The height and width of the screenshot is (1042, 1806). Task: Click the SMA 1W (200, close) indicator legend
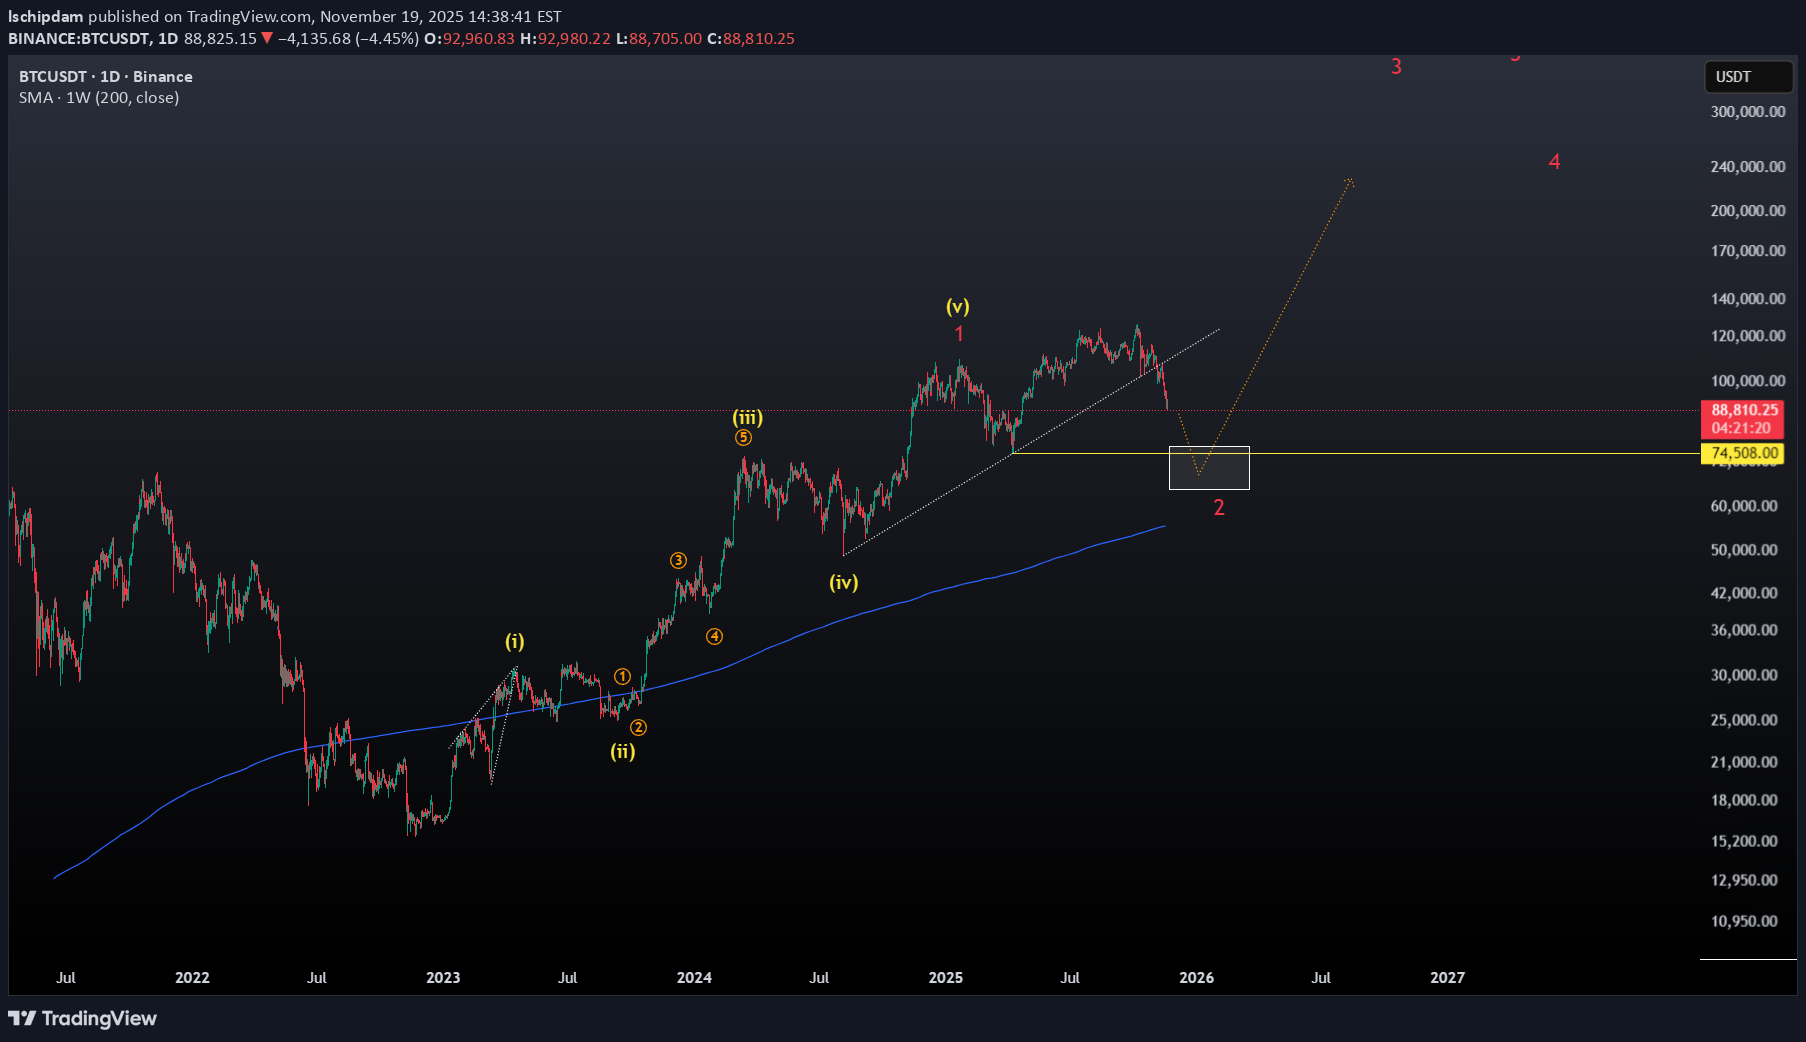[x=99, y=98]
